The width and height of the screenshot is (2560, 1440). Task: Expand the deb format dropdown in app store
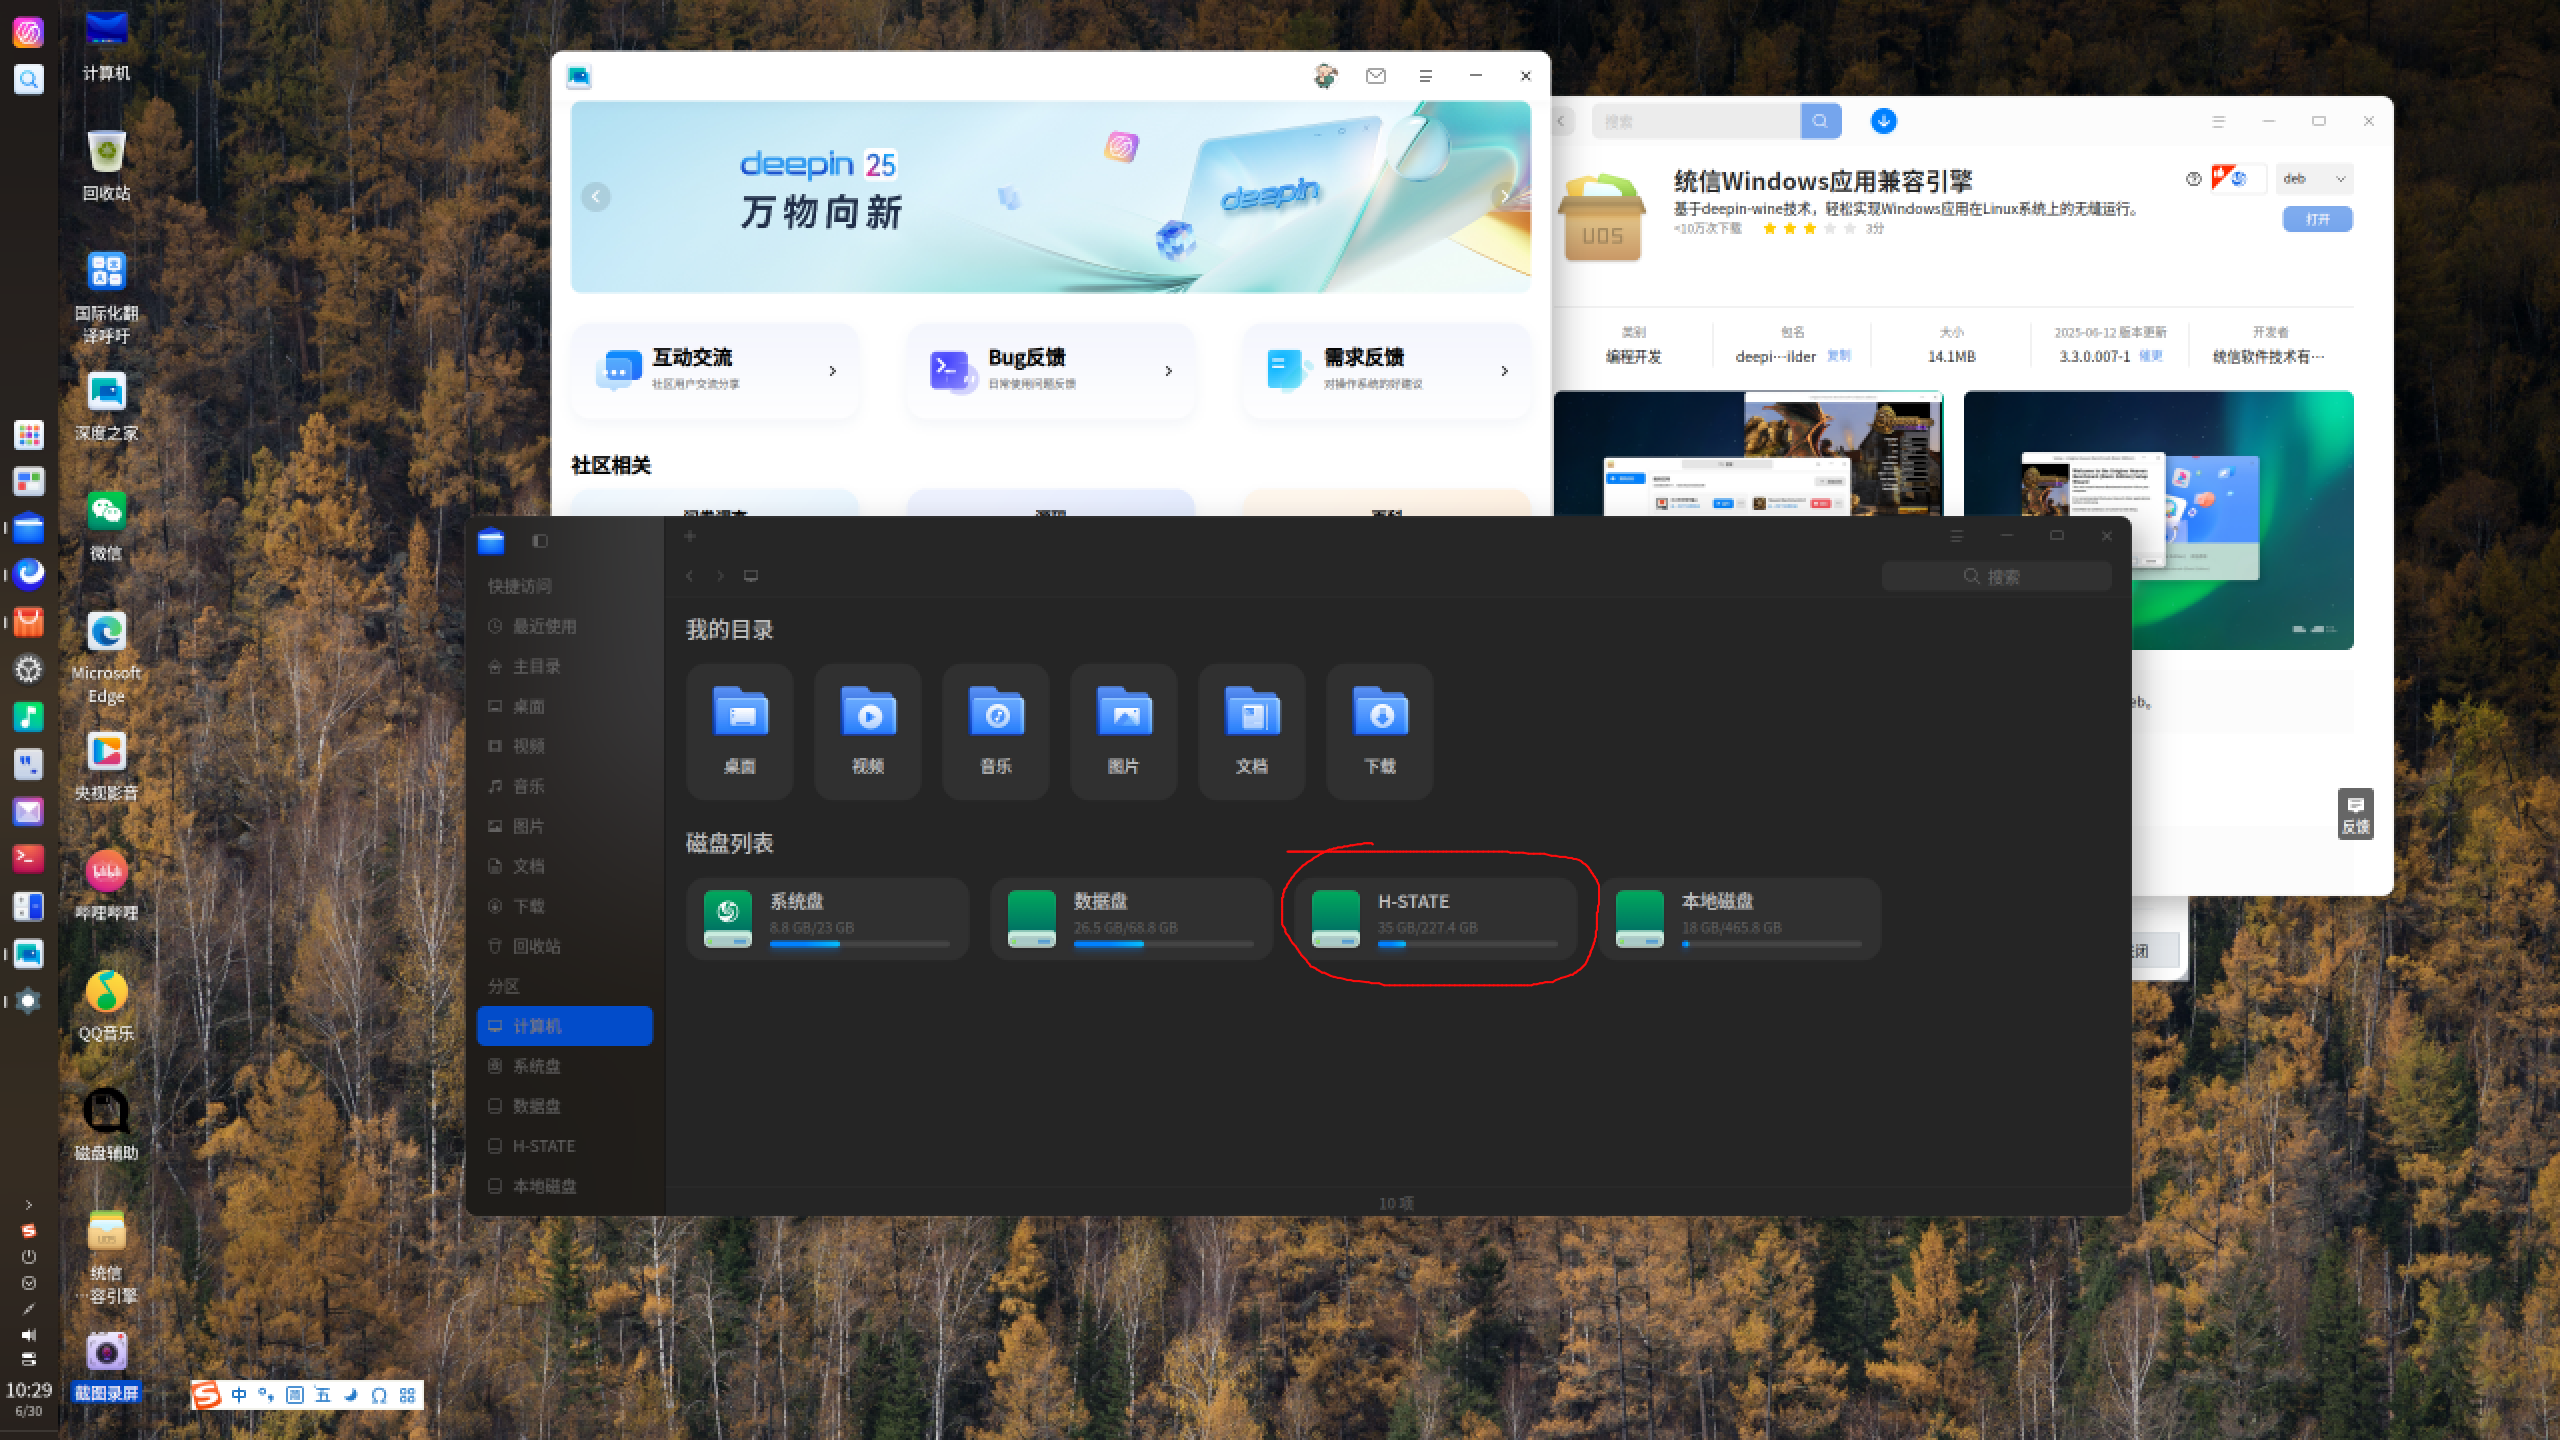click(x=2314, y=179)
